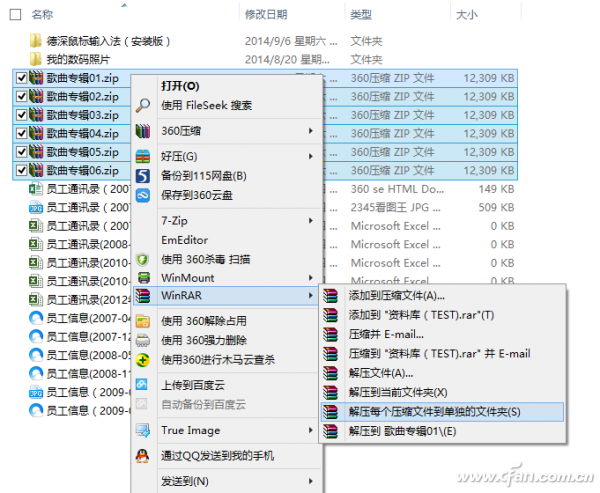Choose 添加到 "资料库 (TEST).rar"(T)
This screenshot has height=493, width=600.
click(421, 315)
